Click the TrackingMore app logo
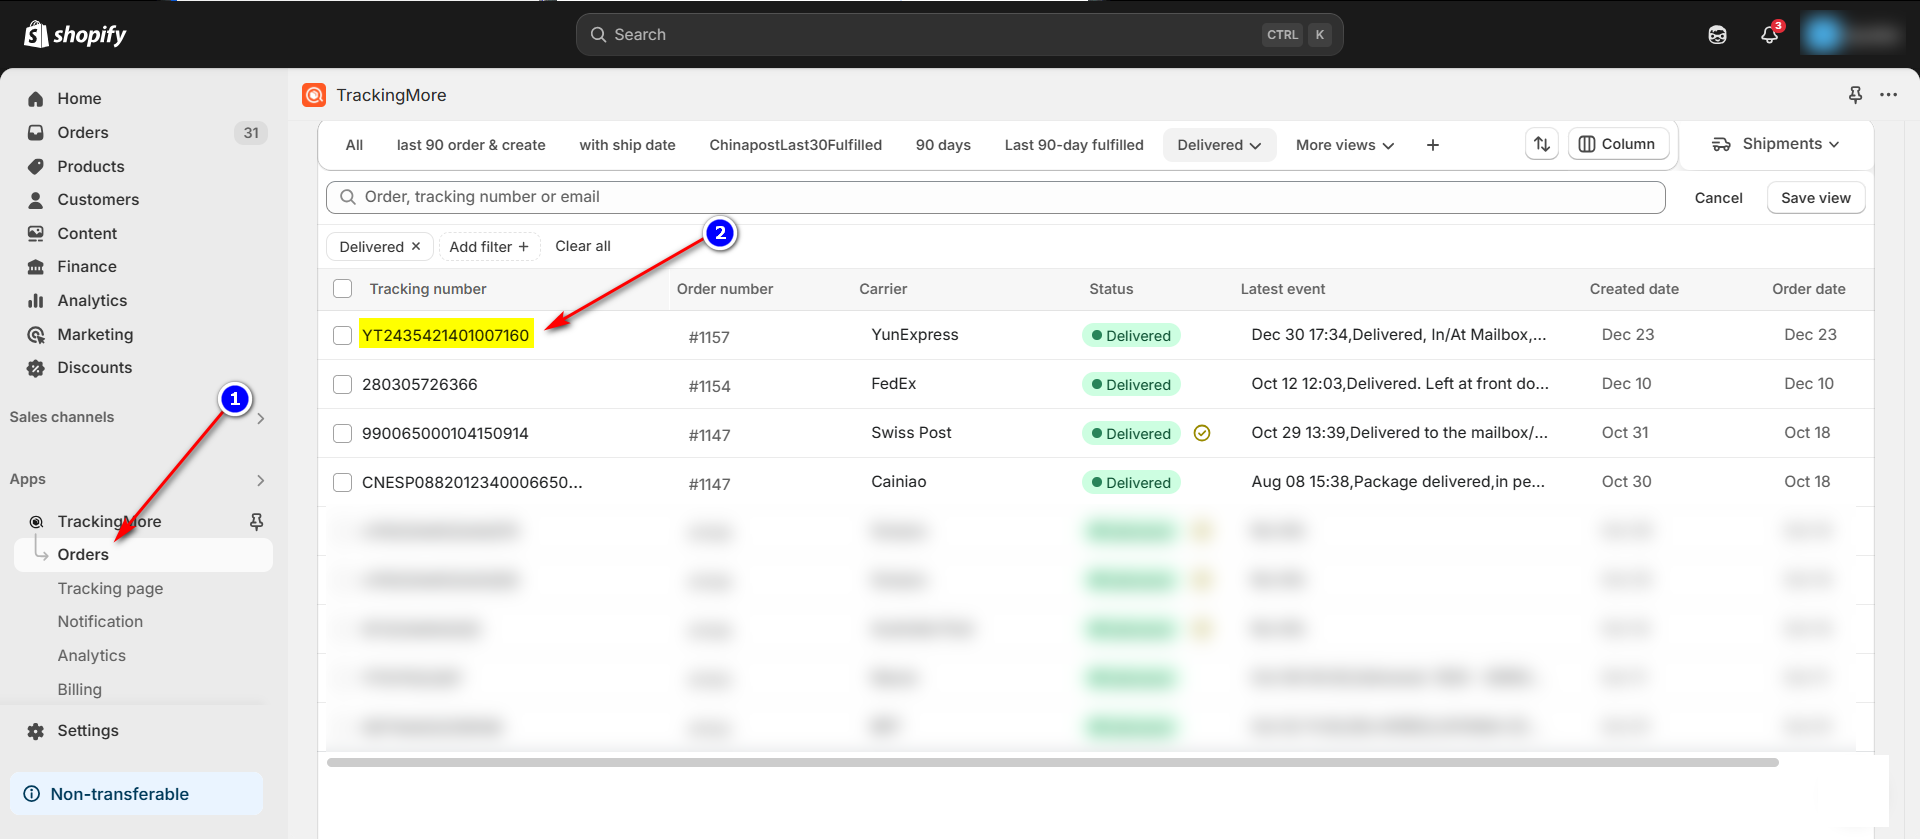The width and height of the screenshot is (1920, 839). point(314,95)
